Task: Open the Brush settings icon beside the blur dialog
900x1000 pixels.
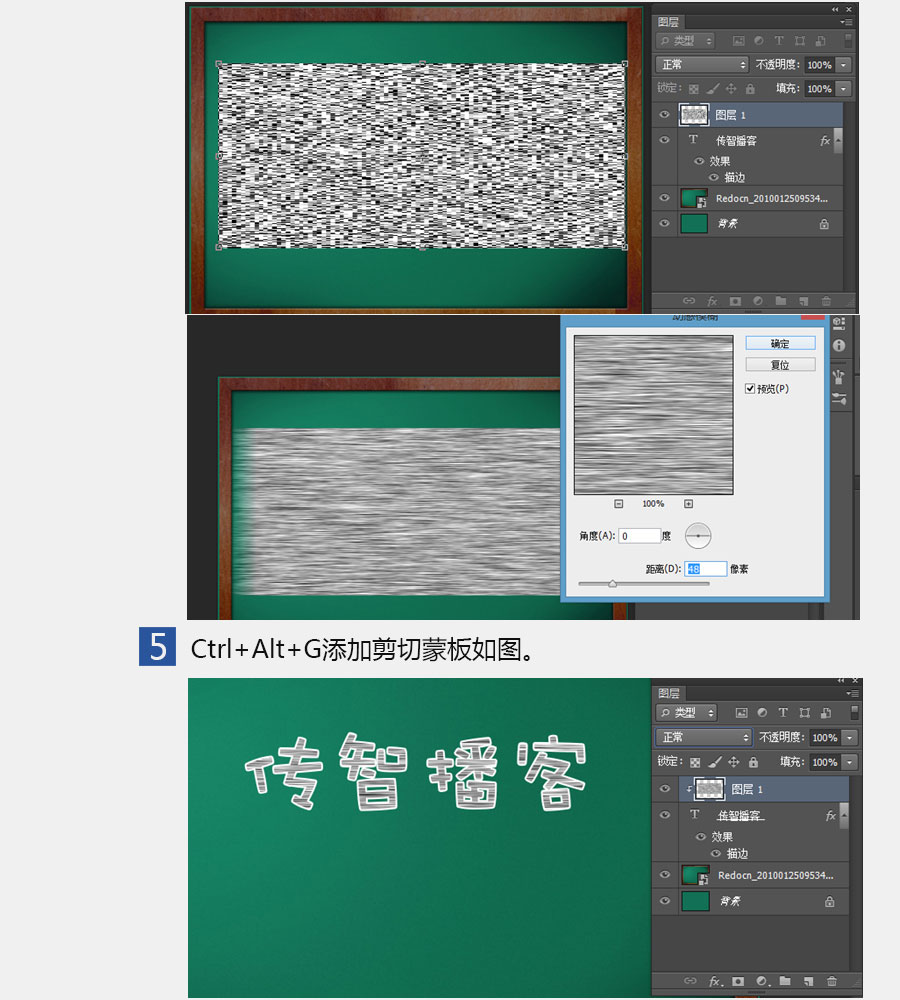Action: (x=839, y=399)
